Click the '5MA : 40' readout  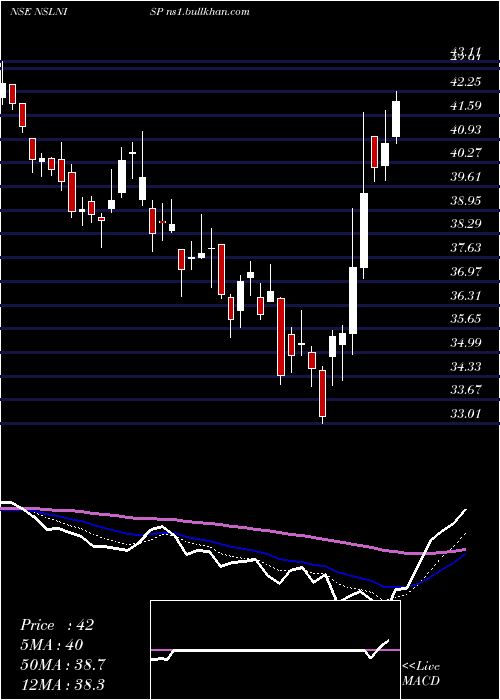click(x=52, y=645)
